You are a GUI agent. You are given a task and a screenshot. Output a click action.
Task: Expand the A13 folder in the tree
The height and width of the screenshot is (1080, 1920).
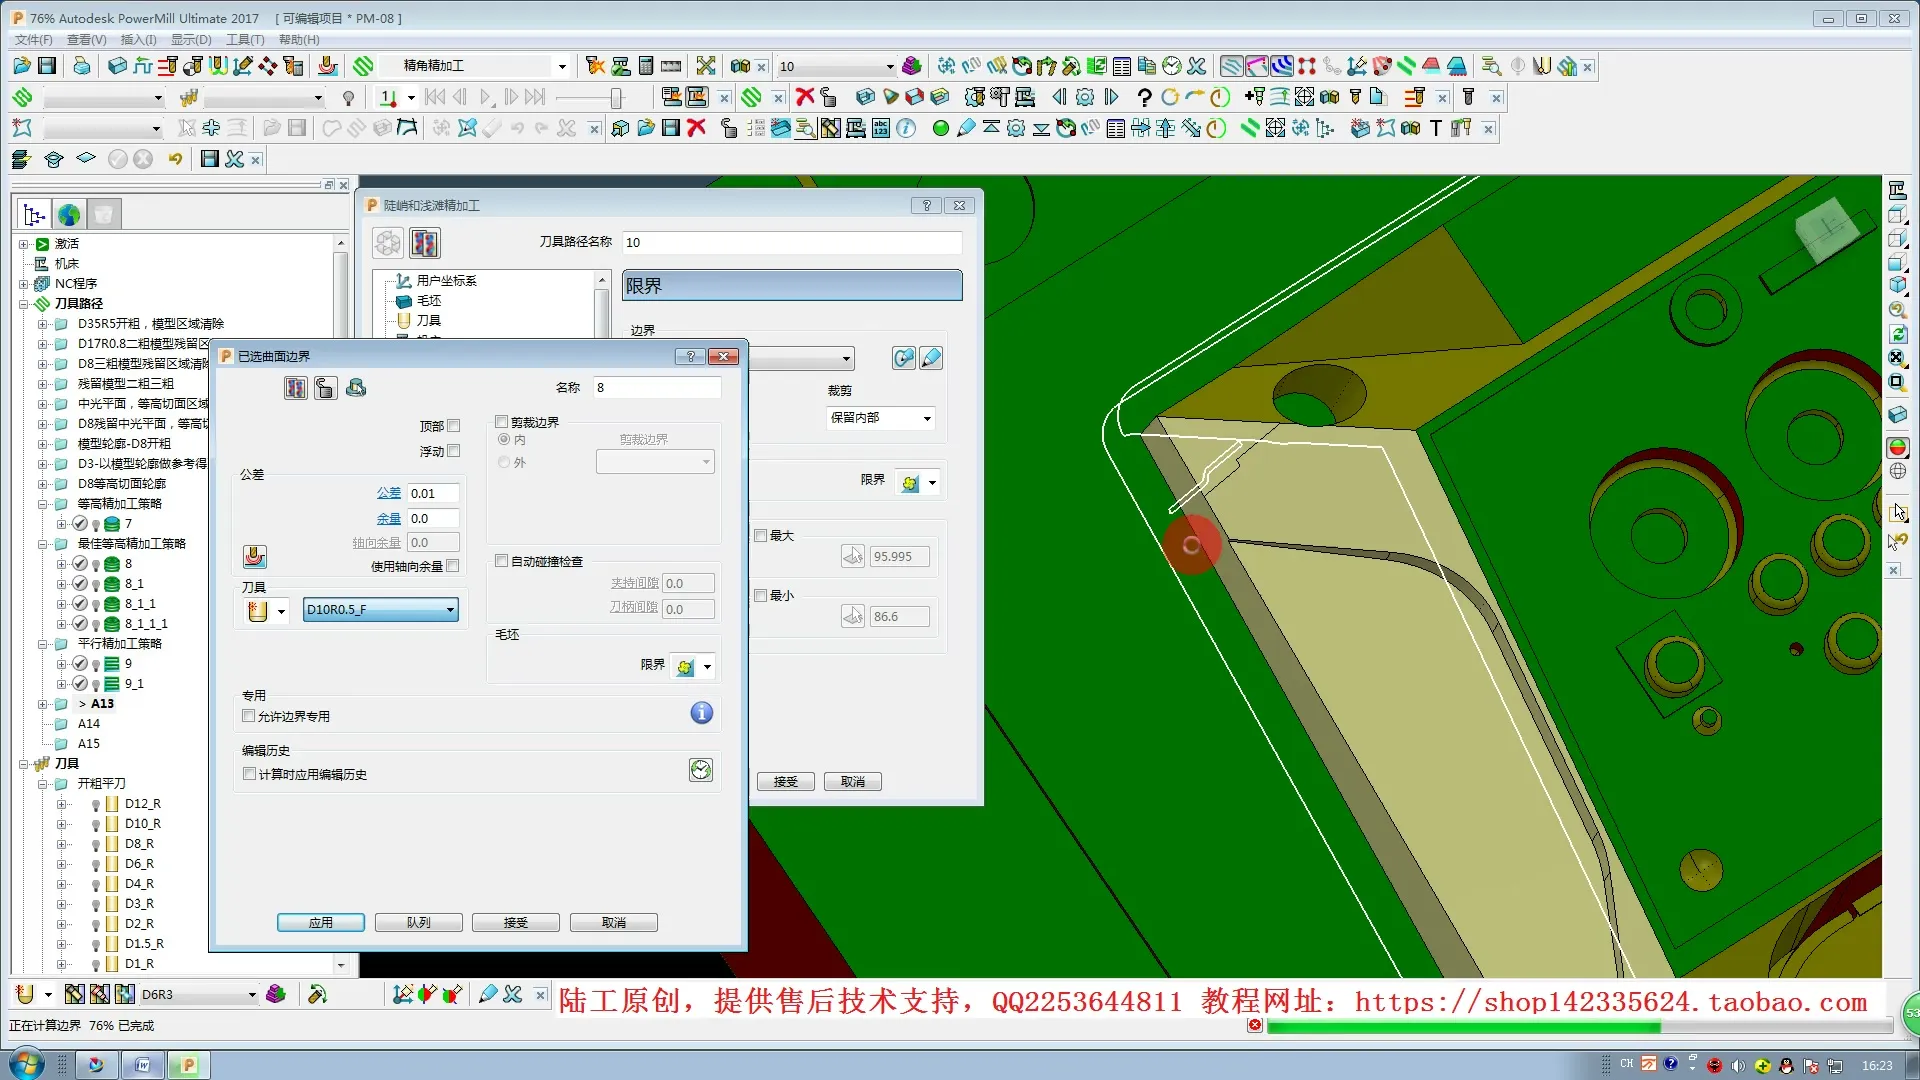(44, 704)
